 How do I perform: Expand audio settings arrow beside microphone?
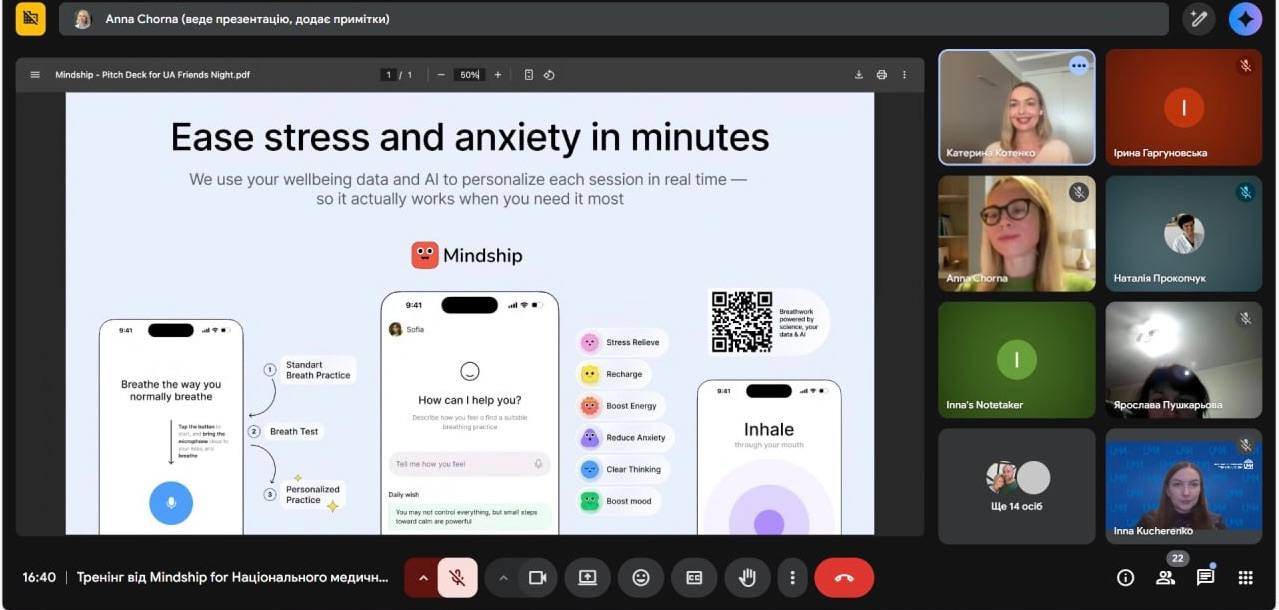(422, 577)
